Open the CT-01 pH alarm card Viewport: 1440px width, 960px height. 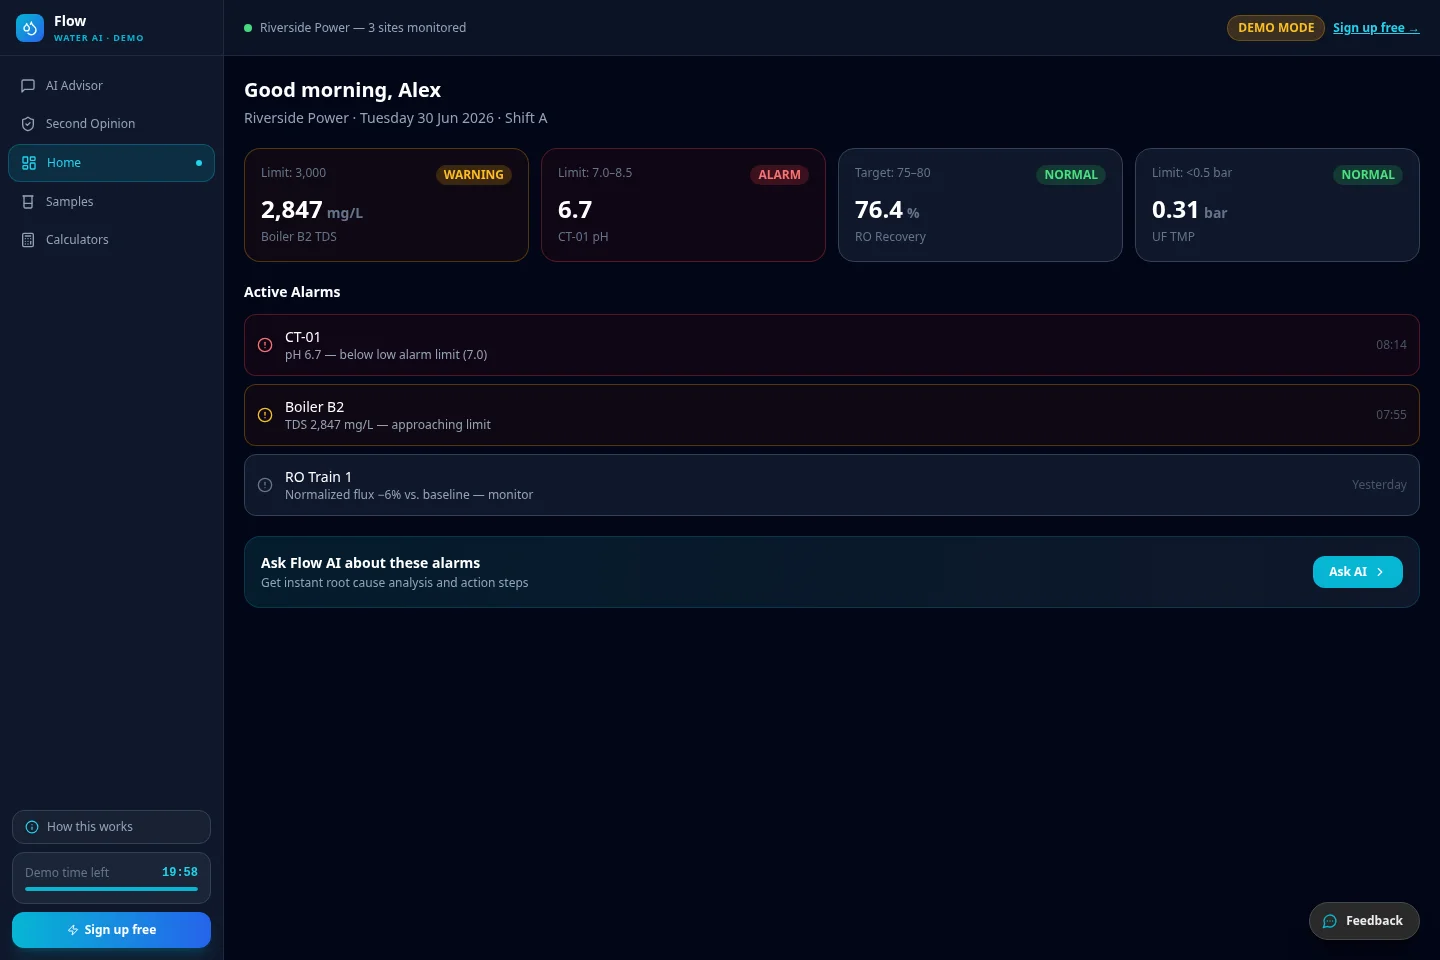(x=683, y=205)
